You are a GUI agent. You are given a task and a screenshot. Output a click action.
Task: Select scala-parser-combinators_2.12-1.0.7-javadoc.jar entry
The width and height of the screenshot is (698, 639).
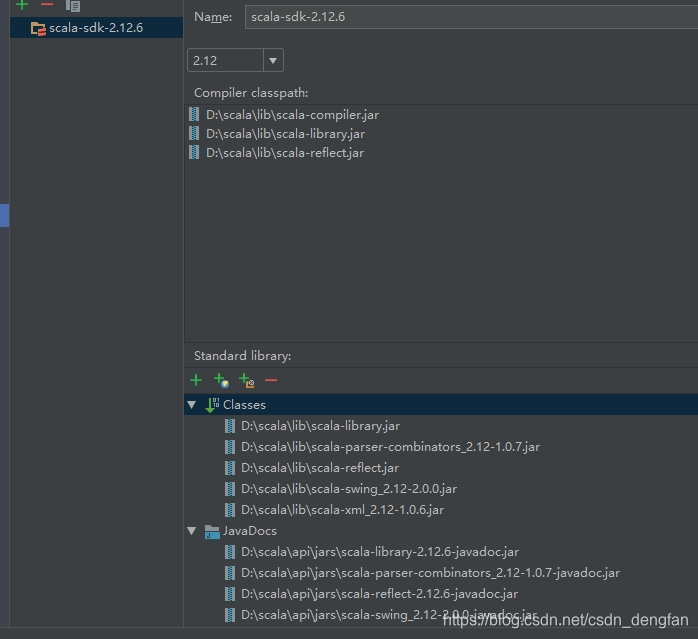point(430,573)
